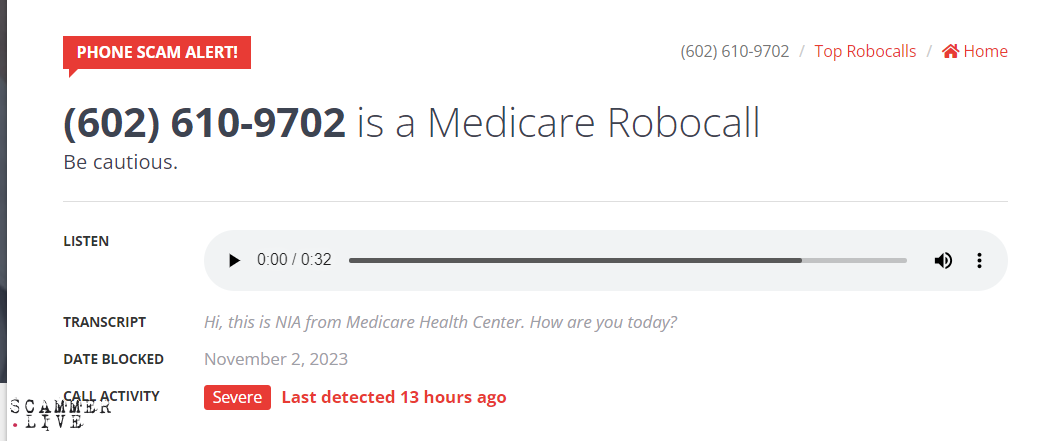The height and width of the screenshot is (441, 1057).
Task: Click the house icon in breadcrumb
Action: (x=950, y=51)
